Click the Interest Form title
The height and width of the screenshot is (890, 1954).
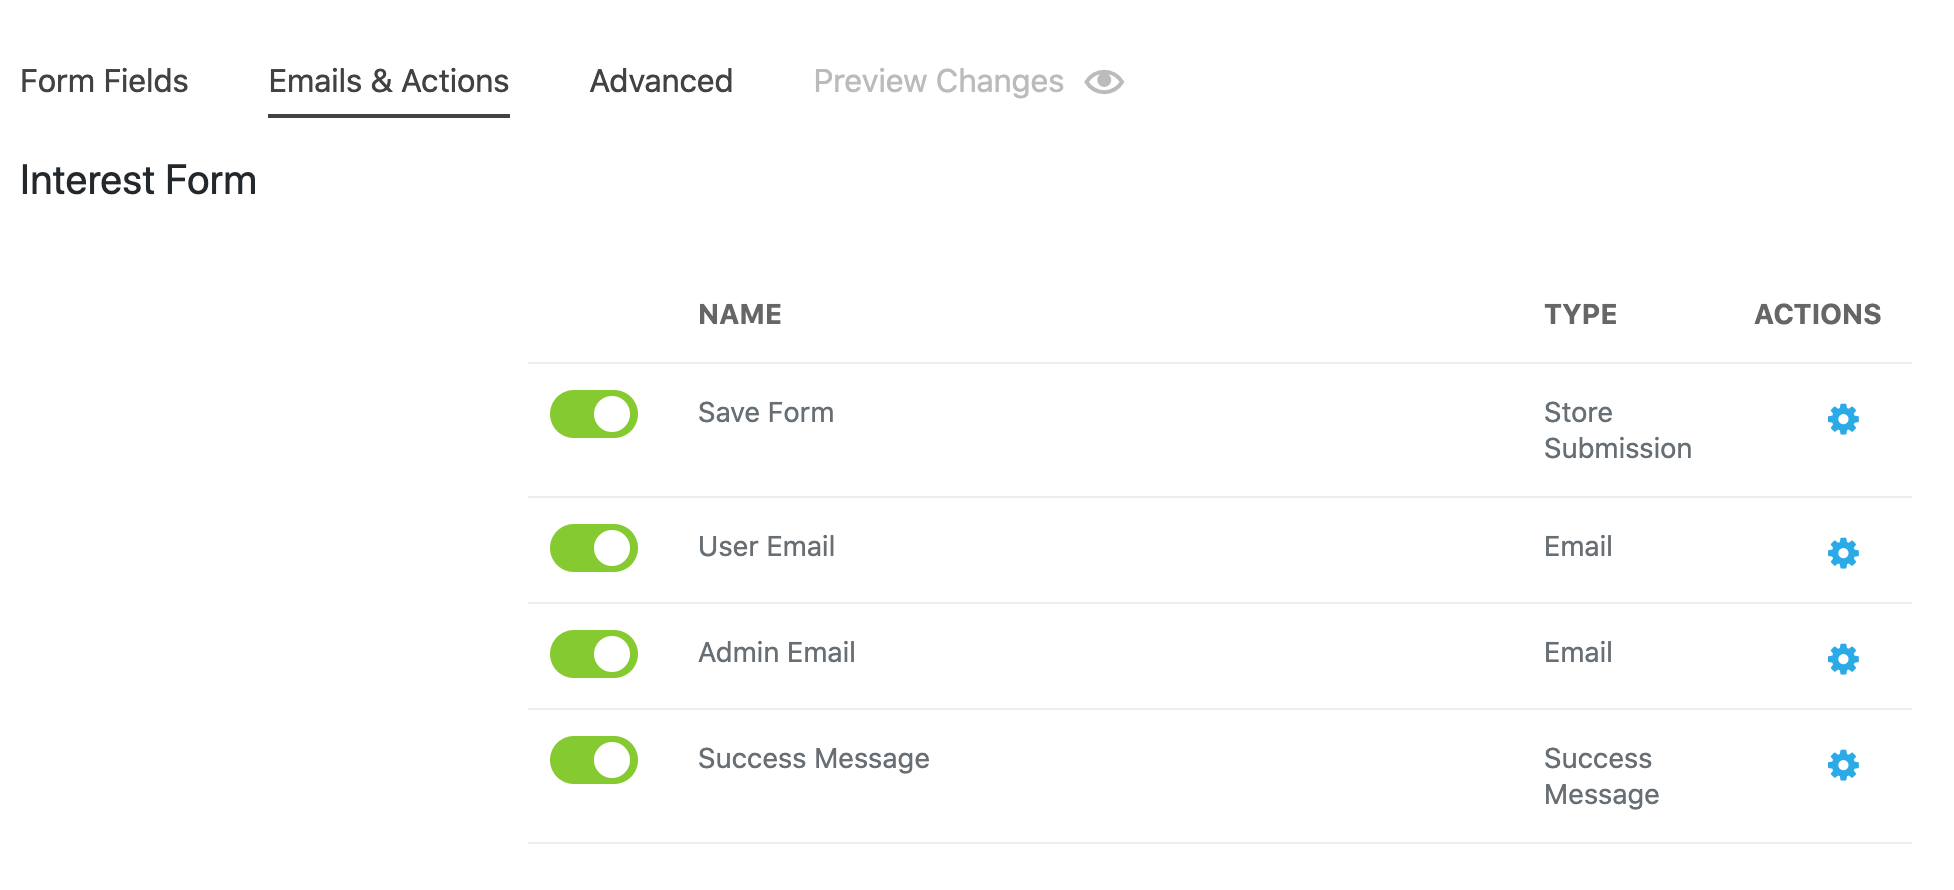coord(139,181)
